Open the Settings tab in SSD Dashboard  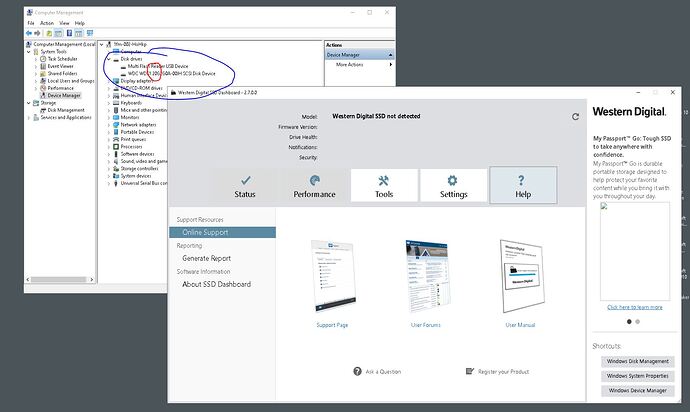[454, 186]
